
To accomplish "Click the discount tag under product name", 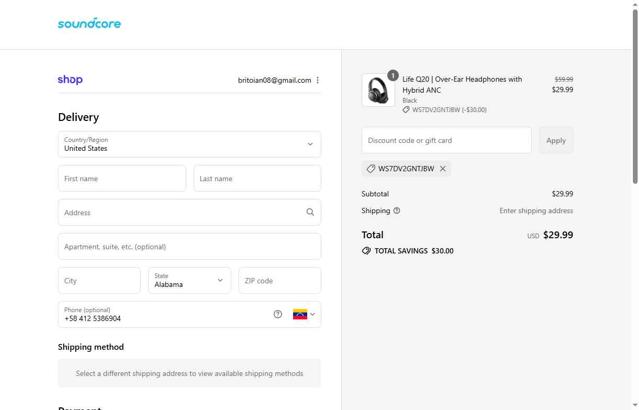I will (x=445, y=110).
